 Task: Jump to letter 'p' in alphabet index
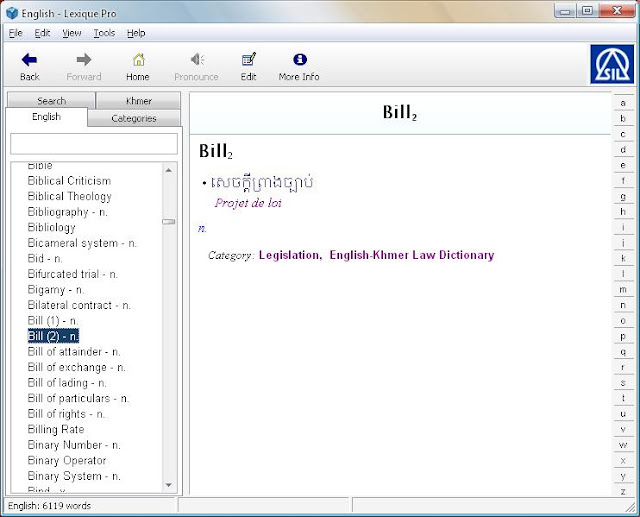tap(623, 336)
